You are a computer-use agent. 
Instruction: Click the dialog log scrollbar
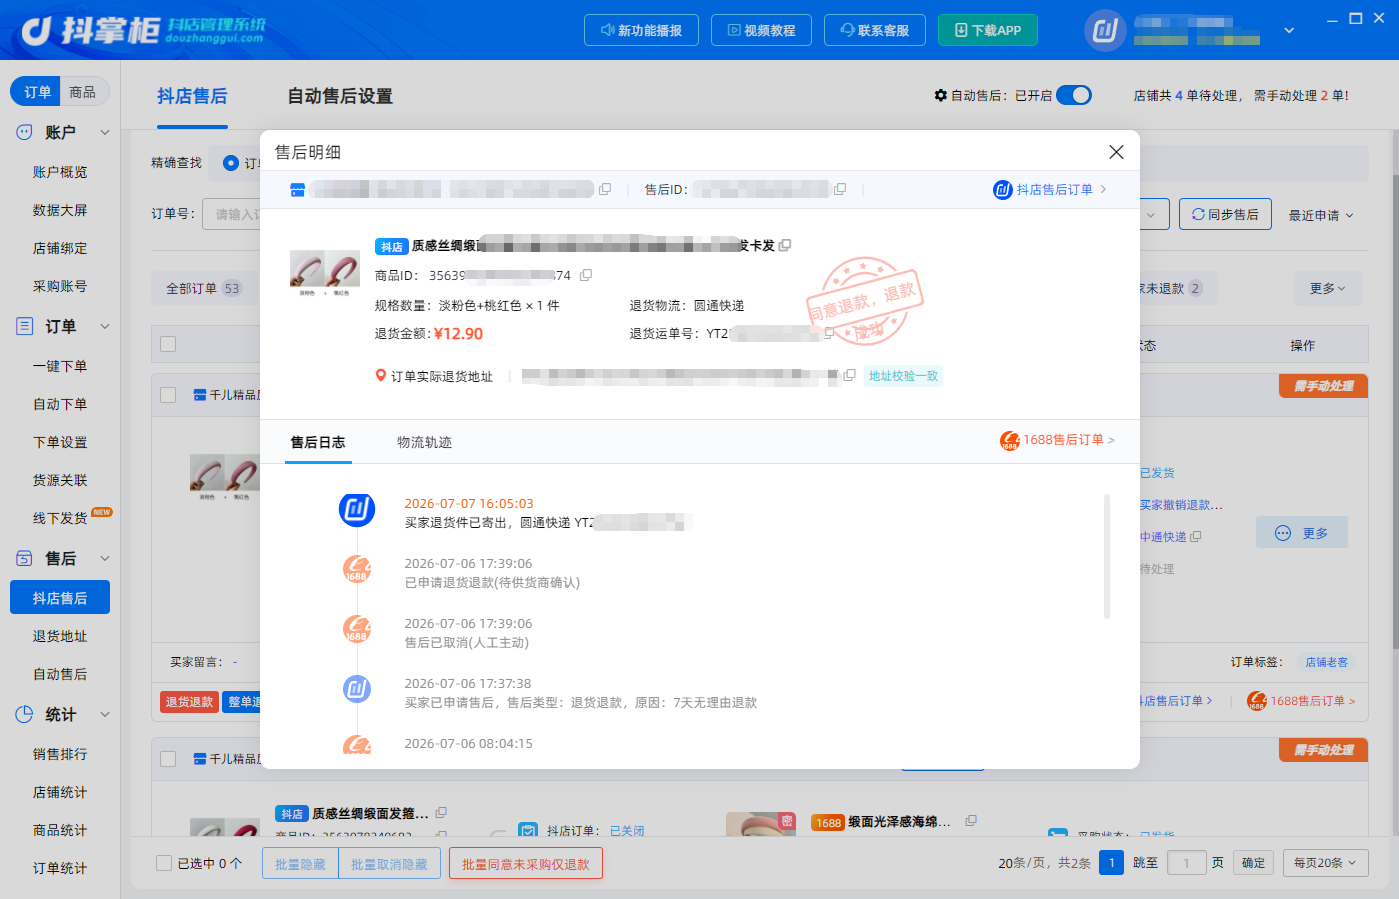1106,556
